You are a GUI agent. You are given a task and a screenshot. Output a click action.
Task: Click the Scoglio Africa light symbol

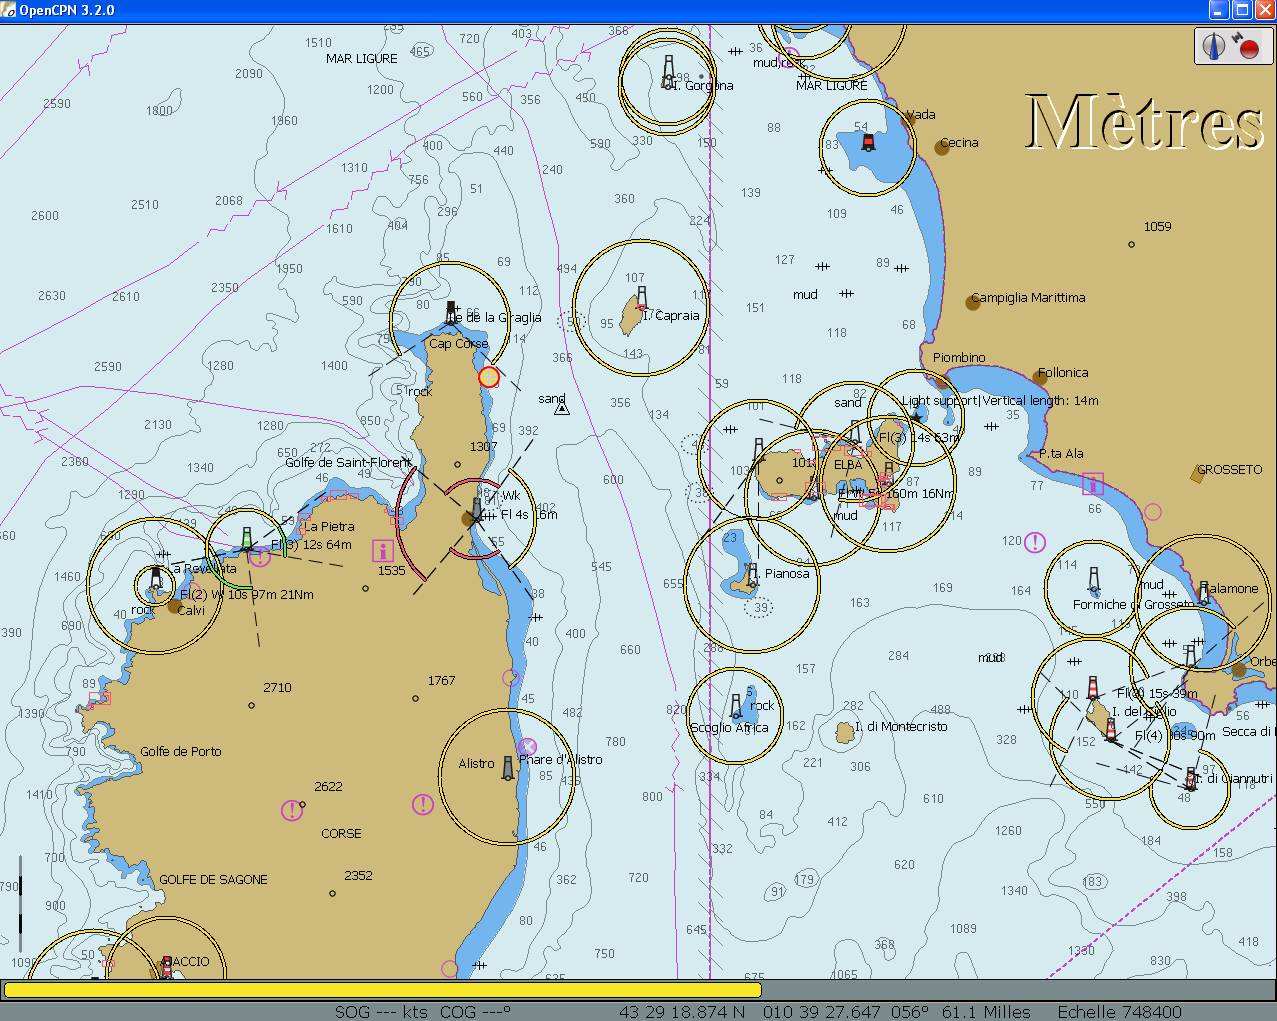pyautogui.click(x=736, y=706)
